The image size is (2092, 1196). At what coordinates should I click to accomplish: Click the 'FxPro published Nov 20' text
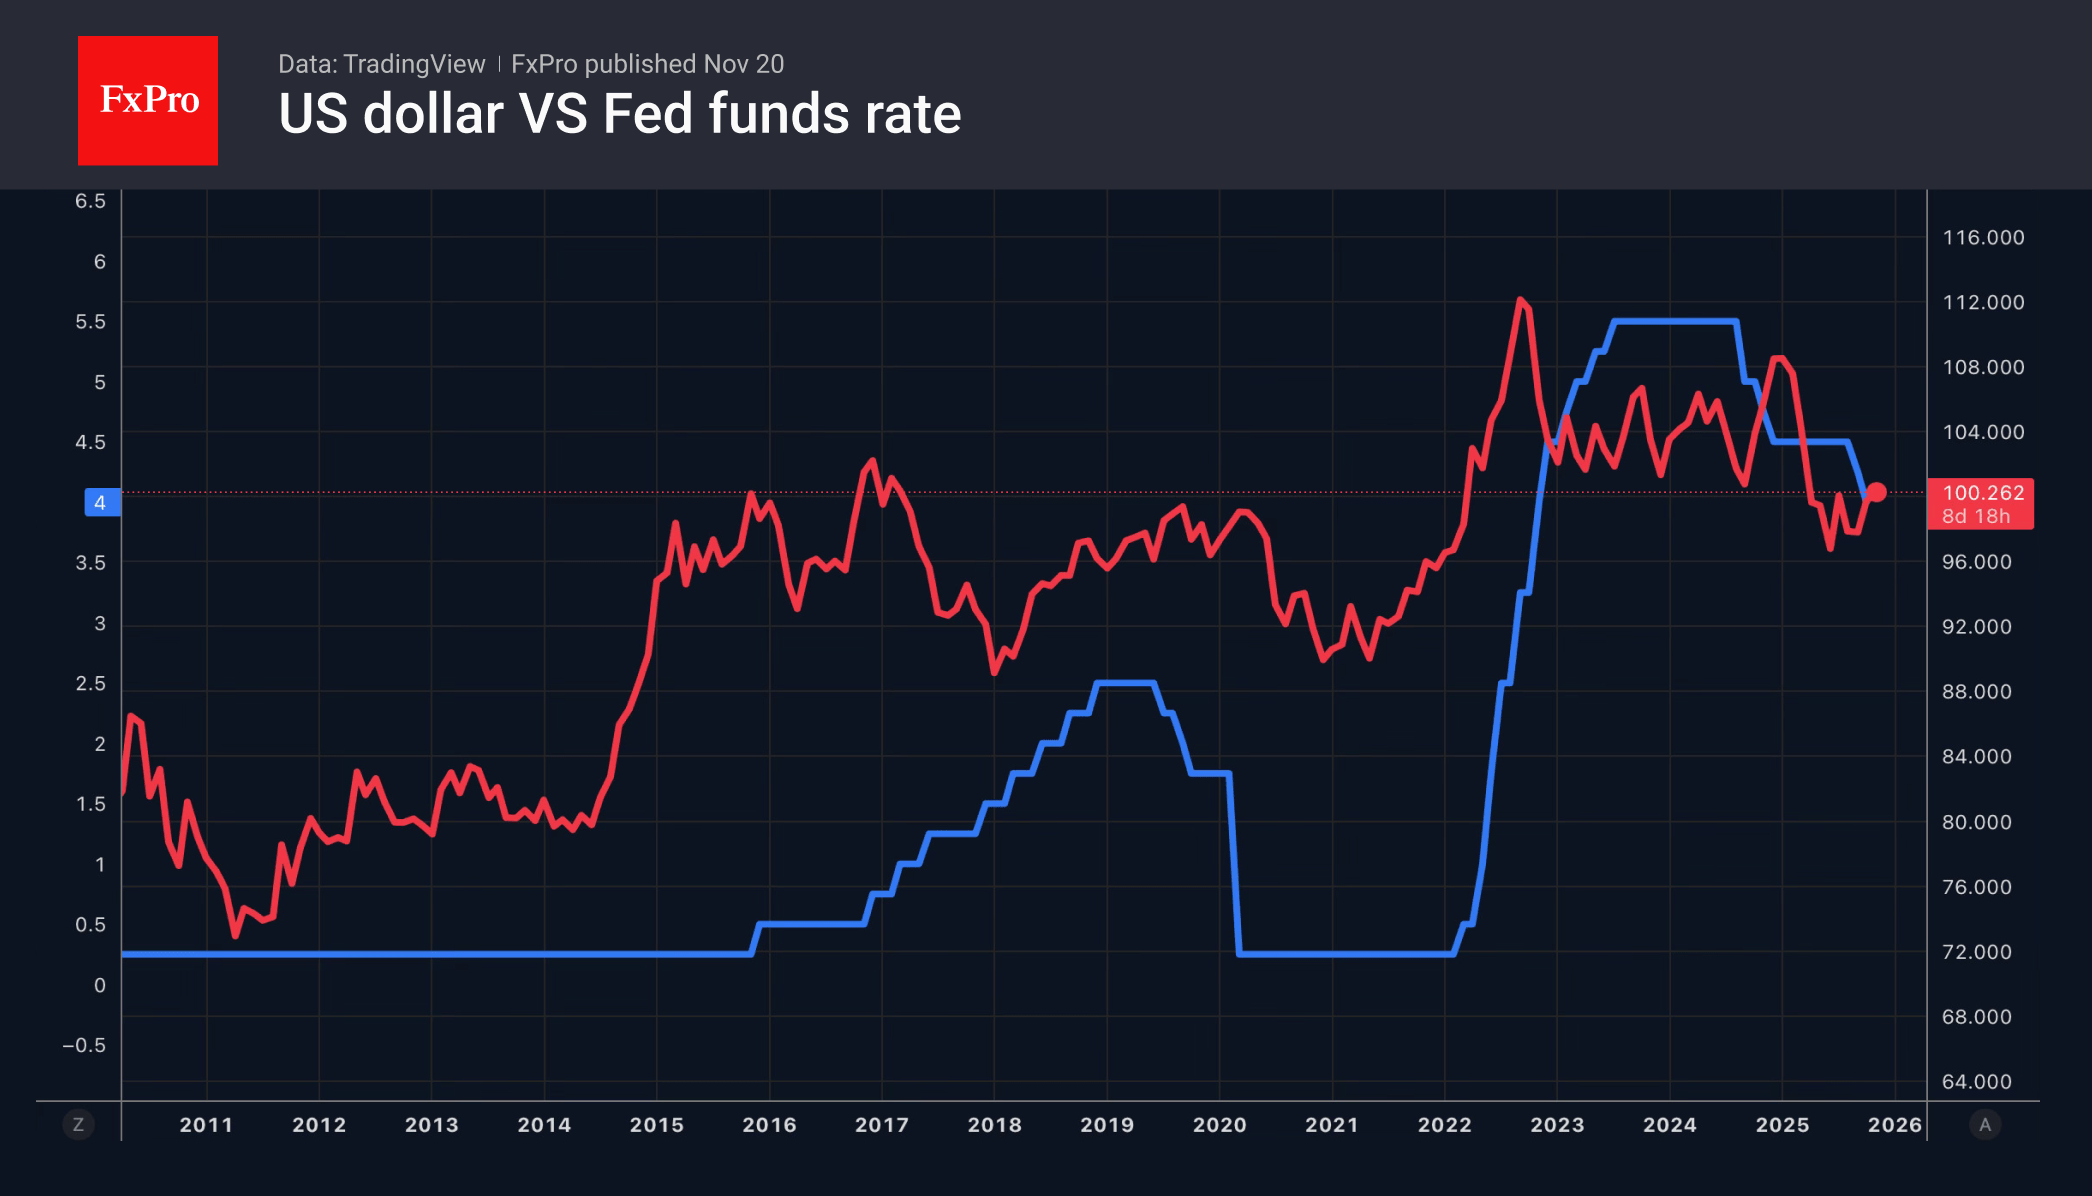coord(647,64)
